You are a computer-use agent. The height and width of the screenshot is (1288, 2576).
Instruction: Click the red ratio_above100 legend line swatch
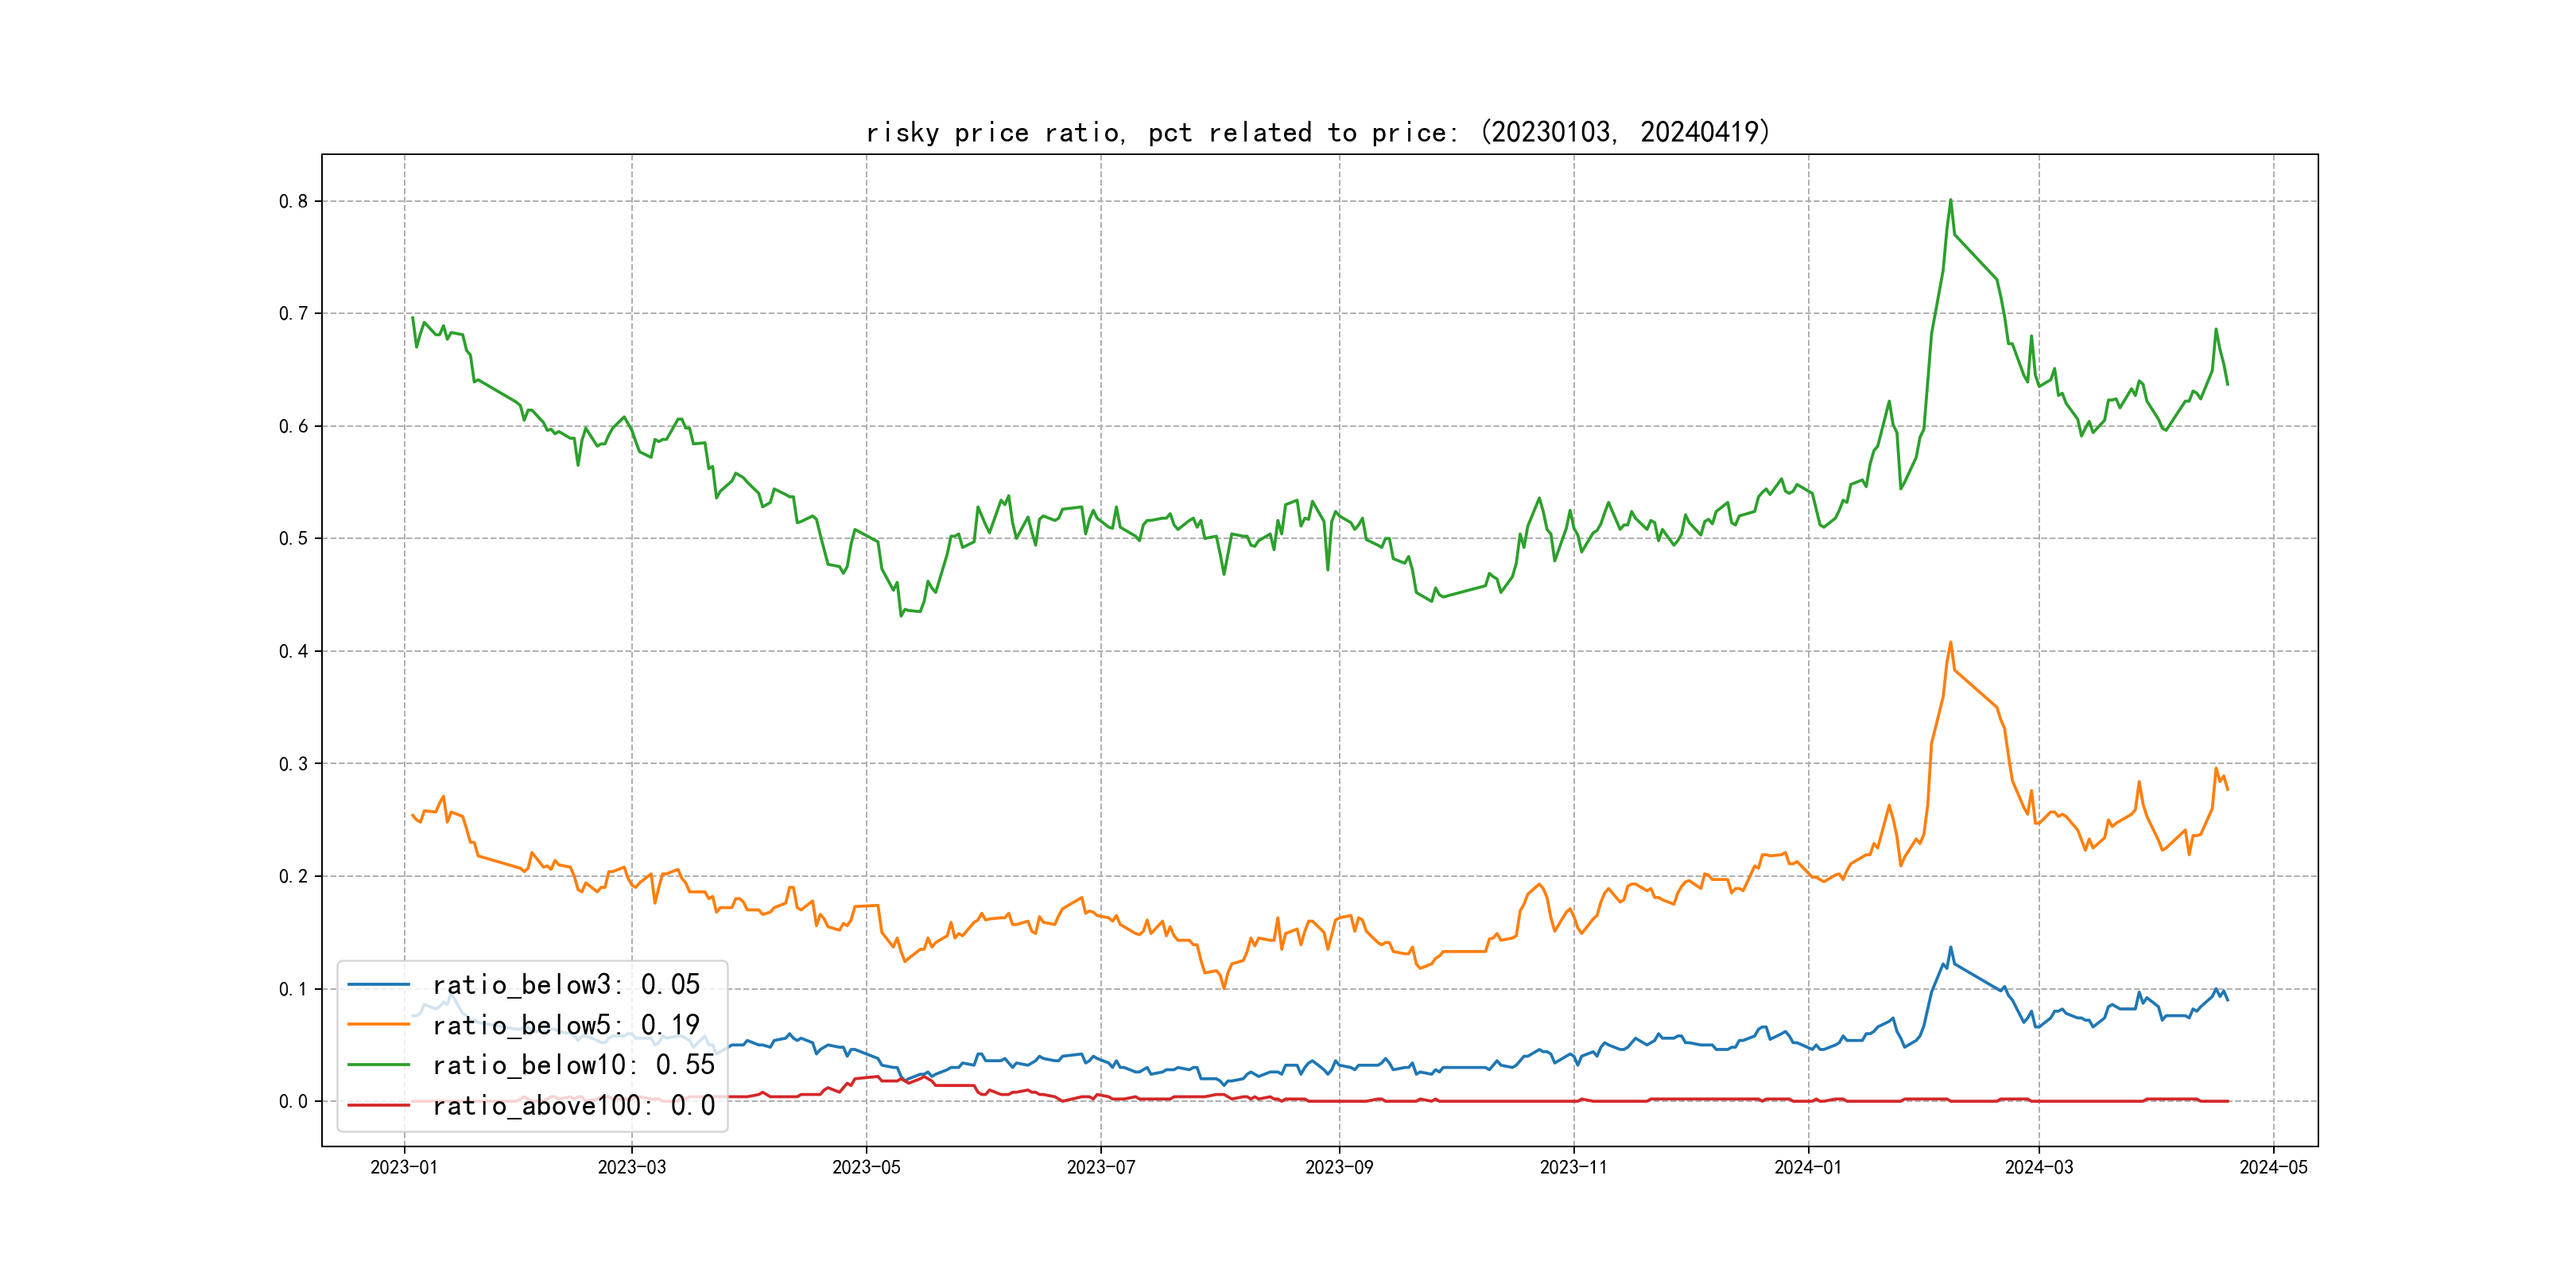point(378,1105)
